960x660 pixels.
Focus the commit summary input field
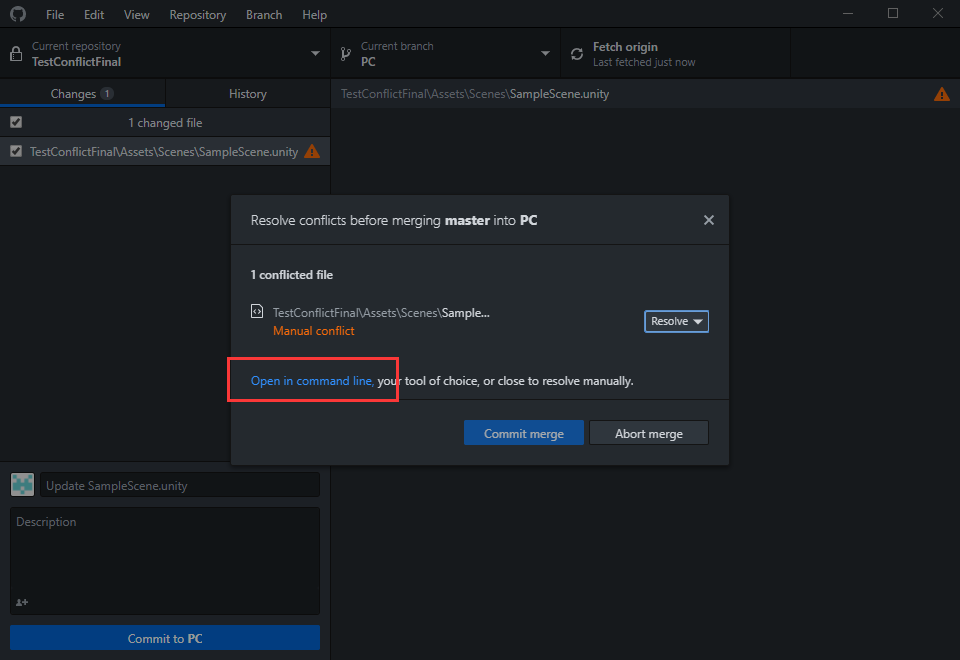click(180, 485)
